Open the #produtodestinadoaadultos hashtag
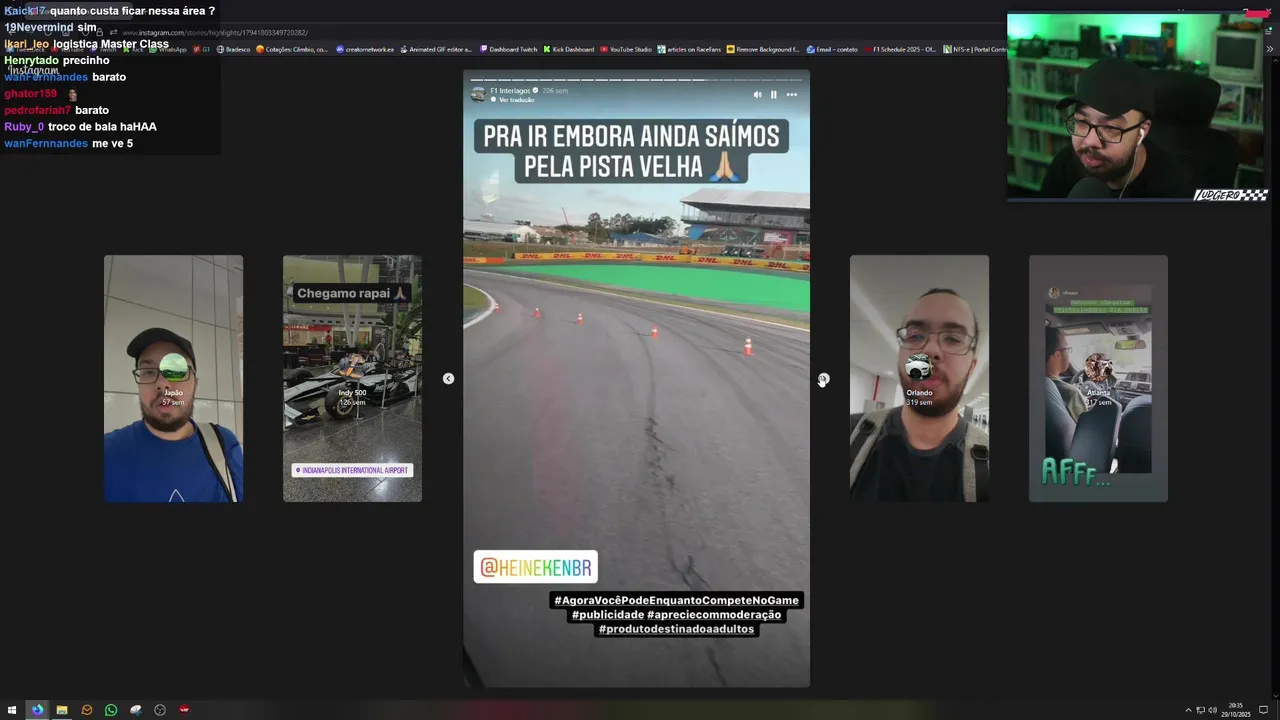The image size is (1280, 720). point(676,629)
